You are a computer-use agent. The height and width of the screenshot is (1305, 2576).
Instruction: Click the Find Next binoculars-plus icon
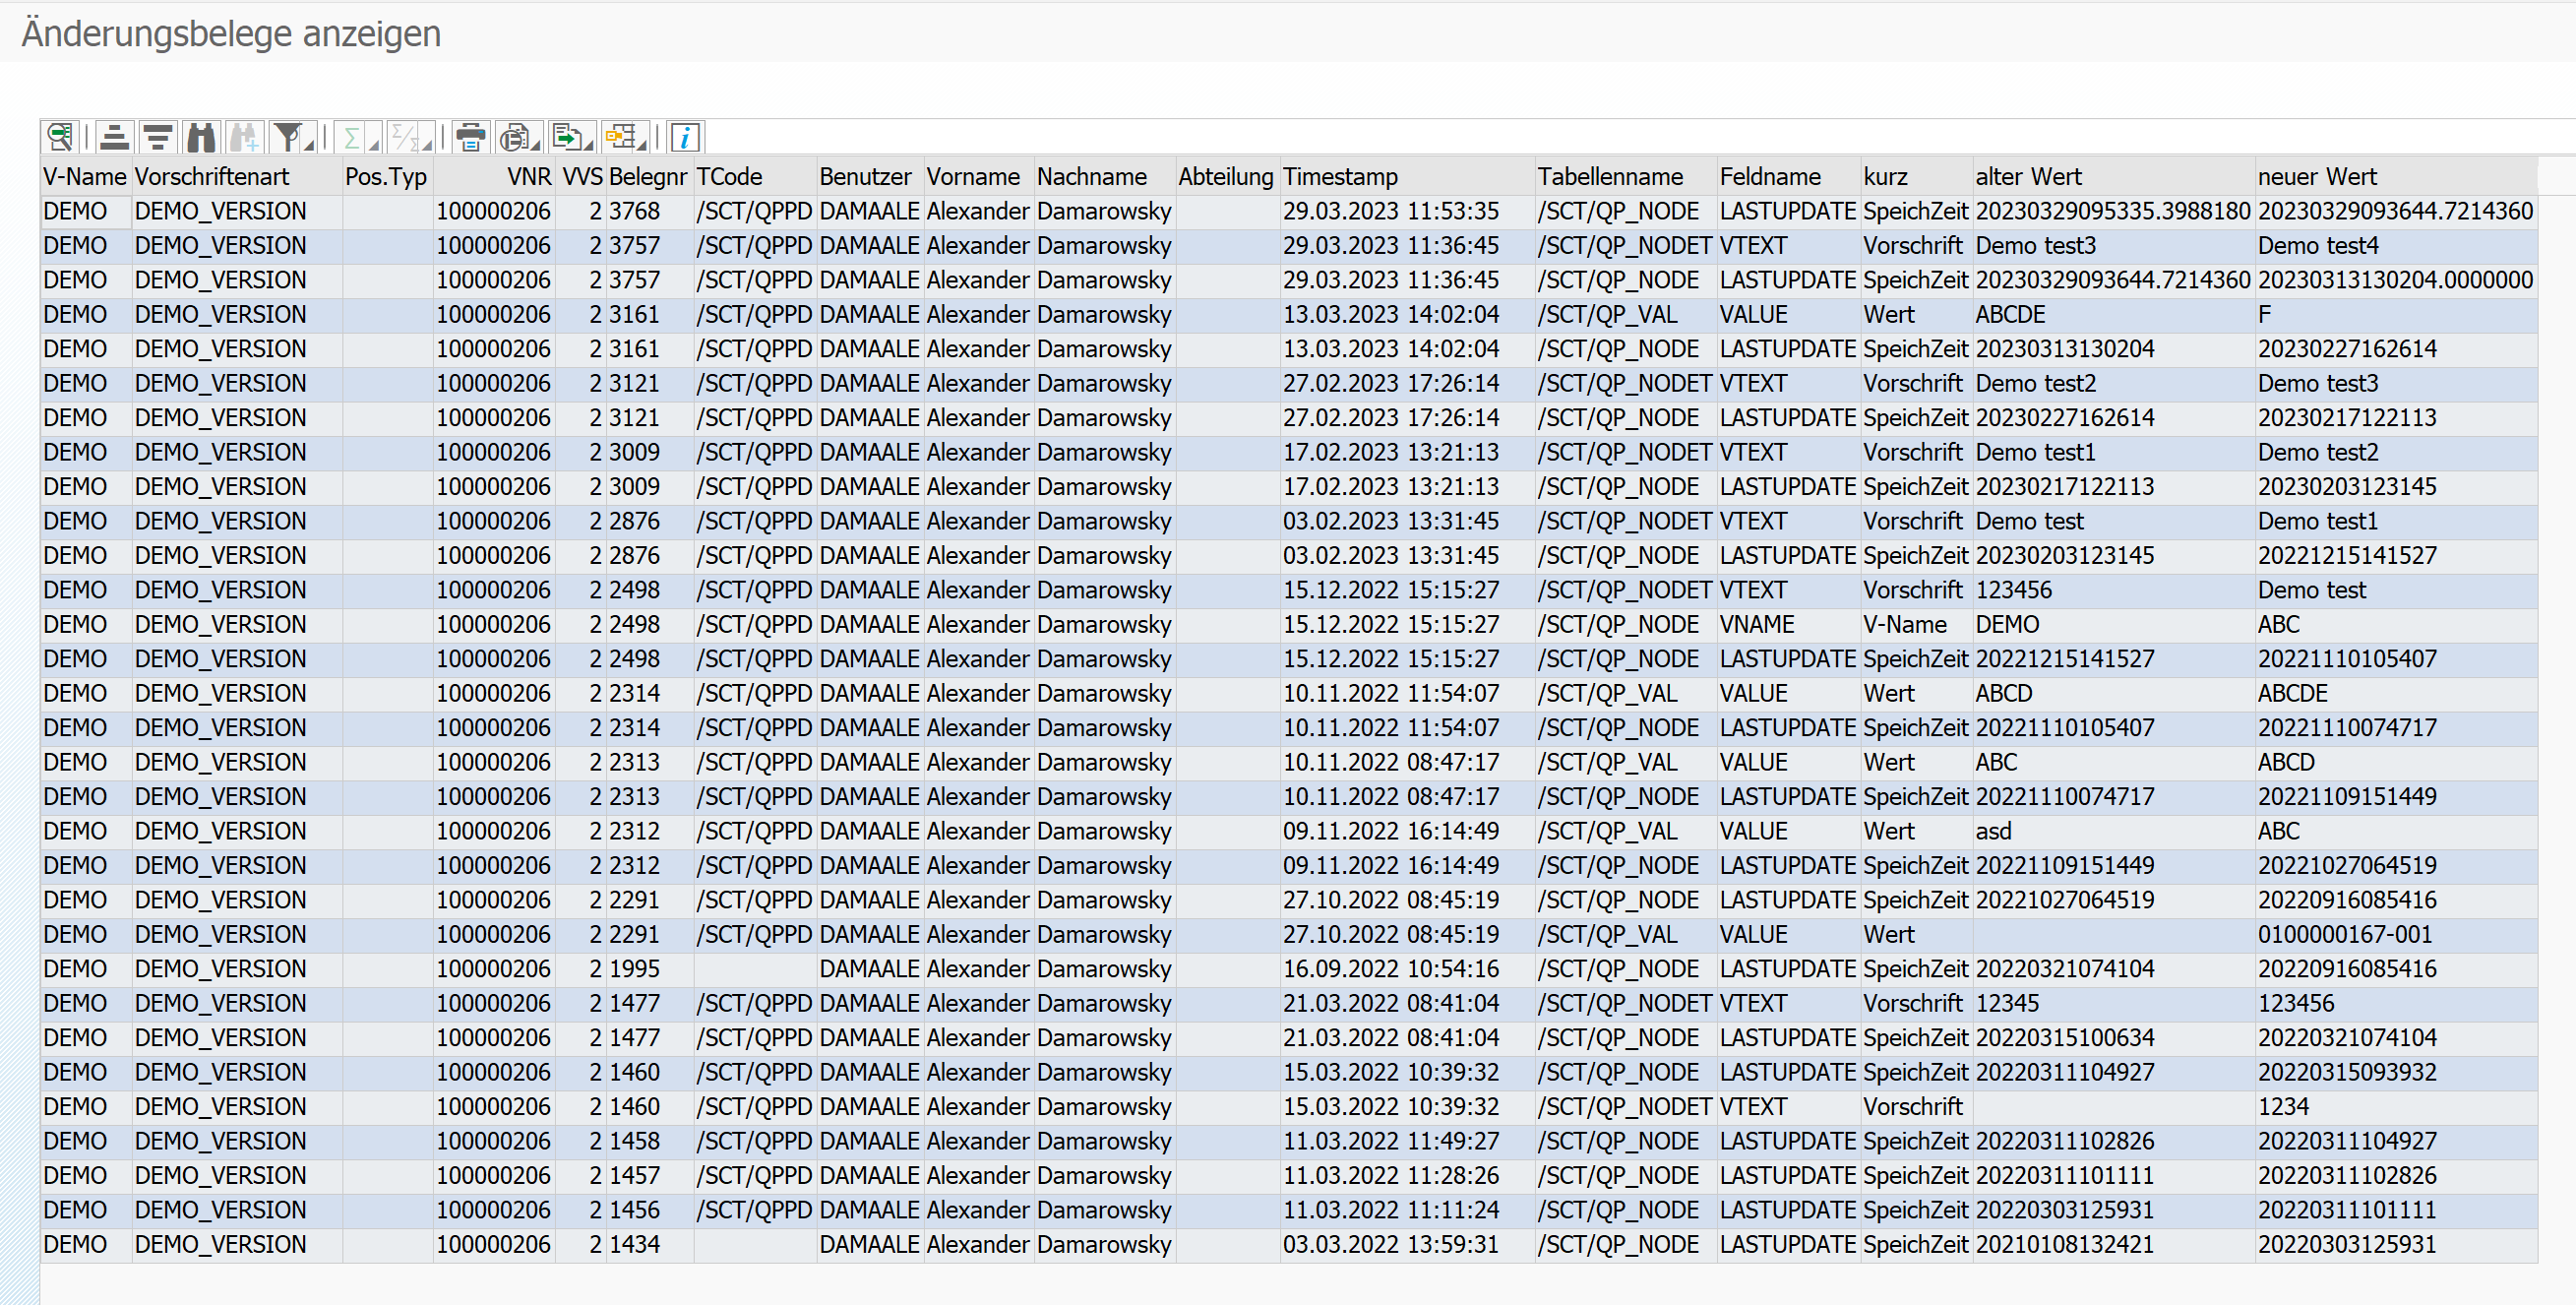pyautogui.click(x=243, y=137)
